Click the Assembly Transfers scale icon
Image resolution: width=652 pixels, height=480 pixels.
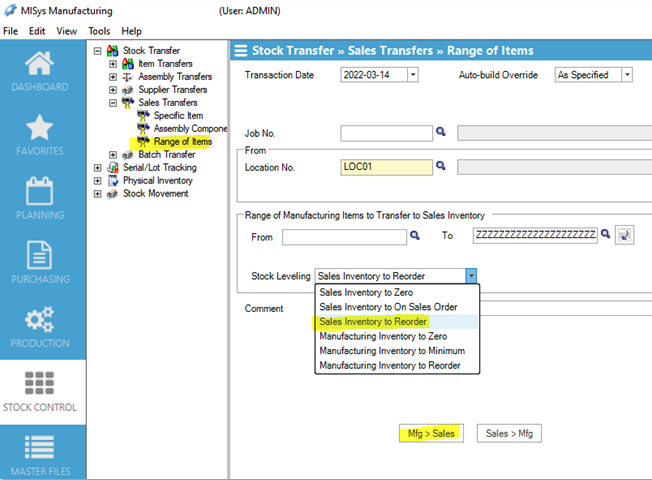(127, 77)
